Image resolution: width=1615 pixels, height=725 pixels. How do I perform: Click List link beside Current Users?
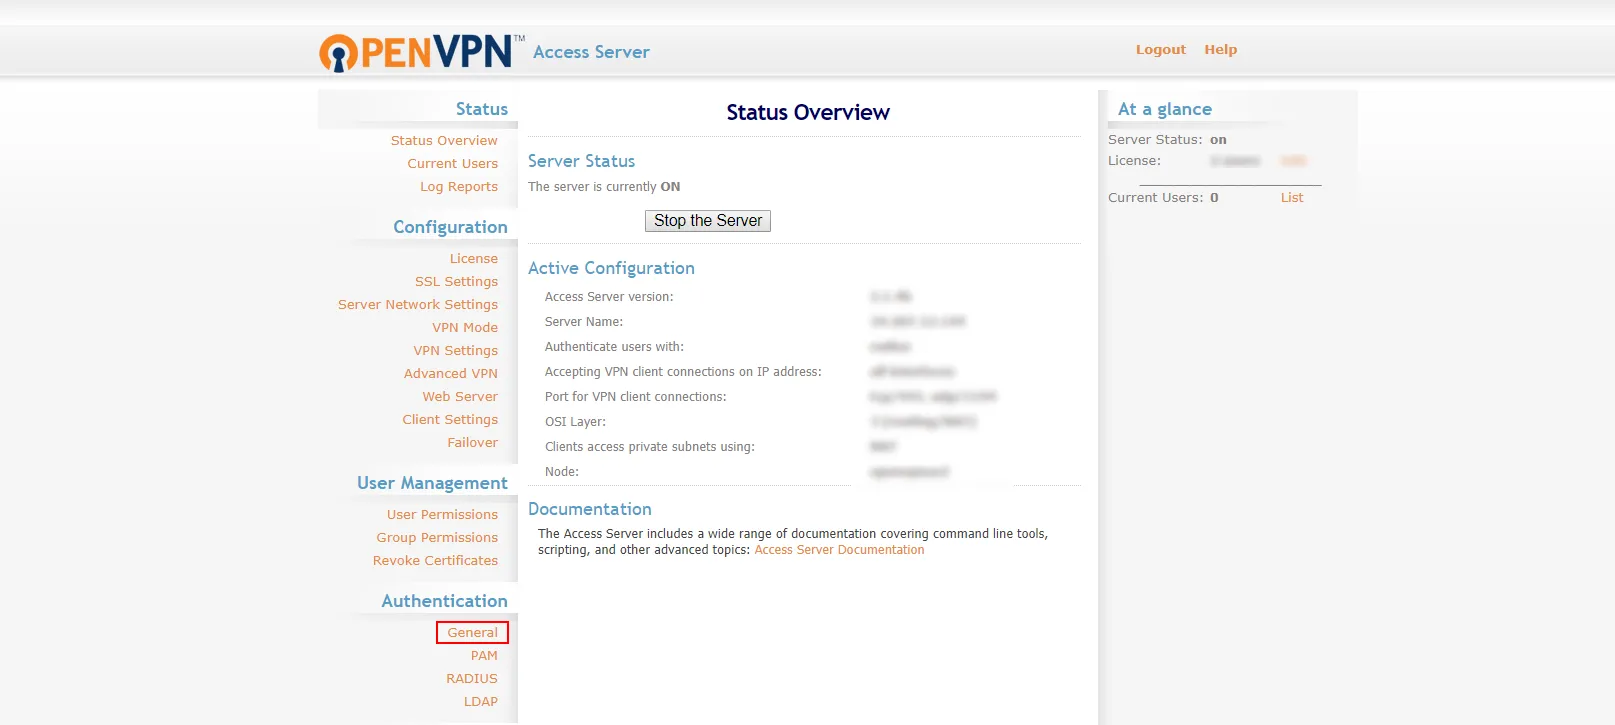pos(1292,198)
